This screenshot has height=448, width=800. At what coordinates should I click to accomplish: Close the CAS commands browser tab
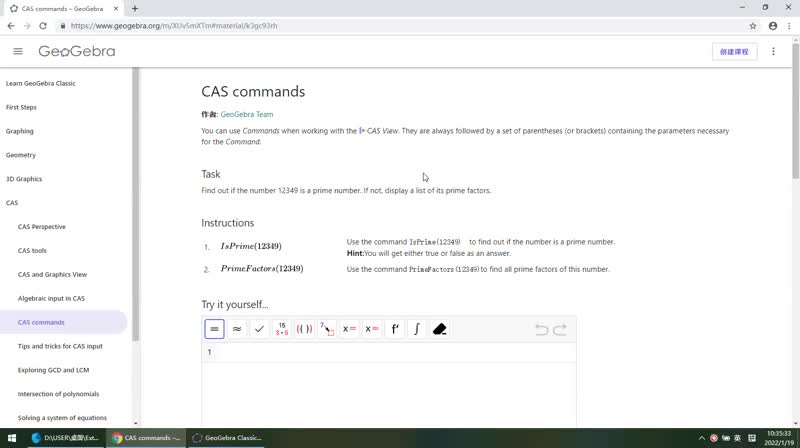pos(116,9)
